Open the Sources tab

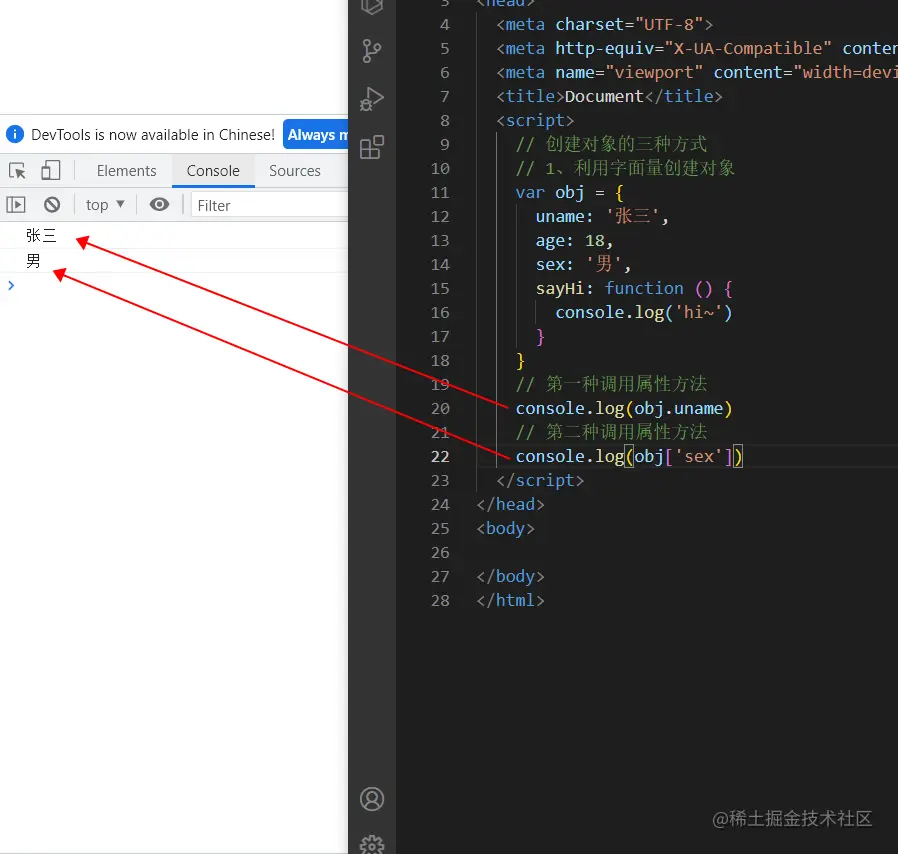(294, 171)
